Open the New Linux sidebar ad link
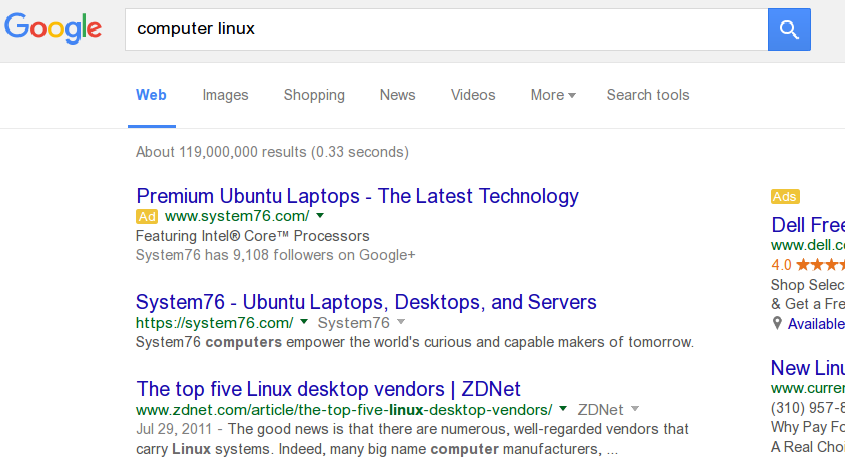The image size is (845, 469). coord(808,368)
